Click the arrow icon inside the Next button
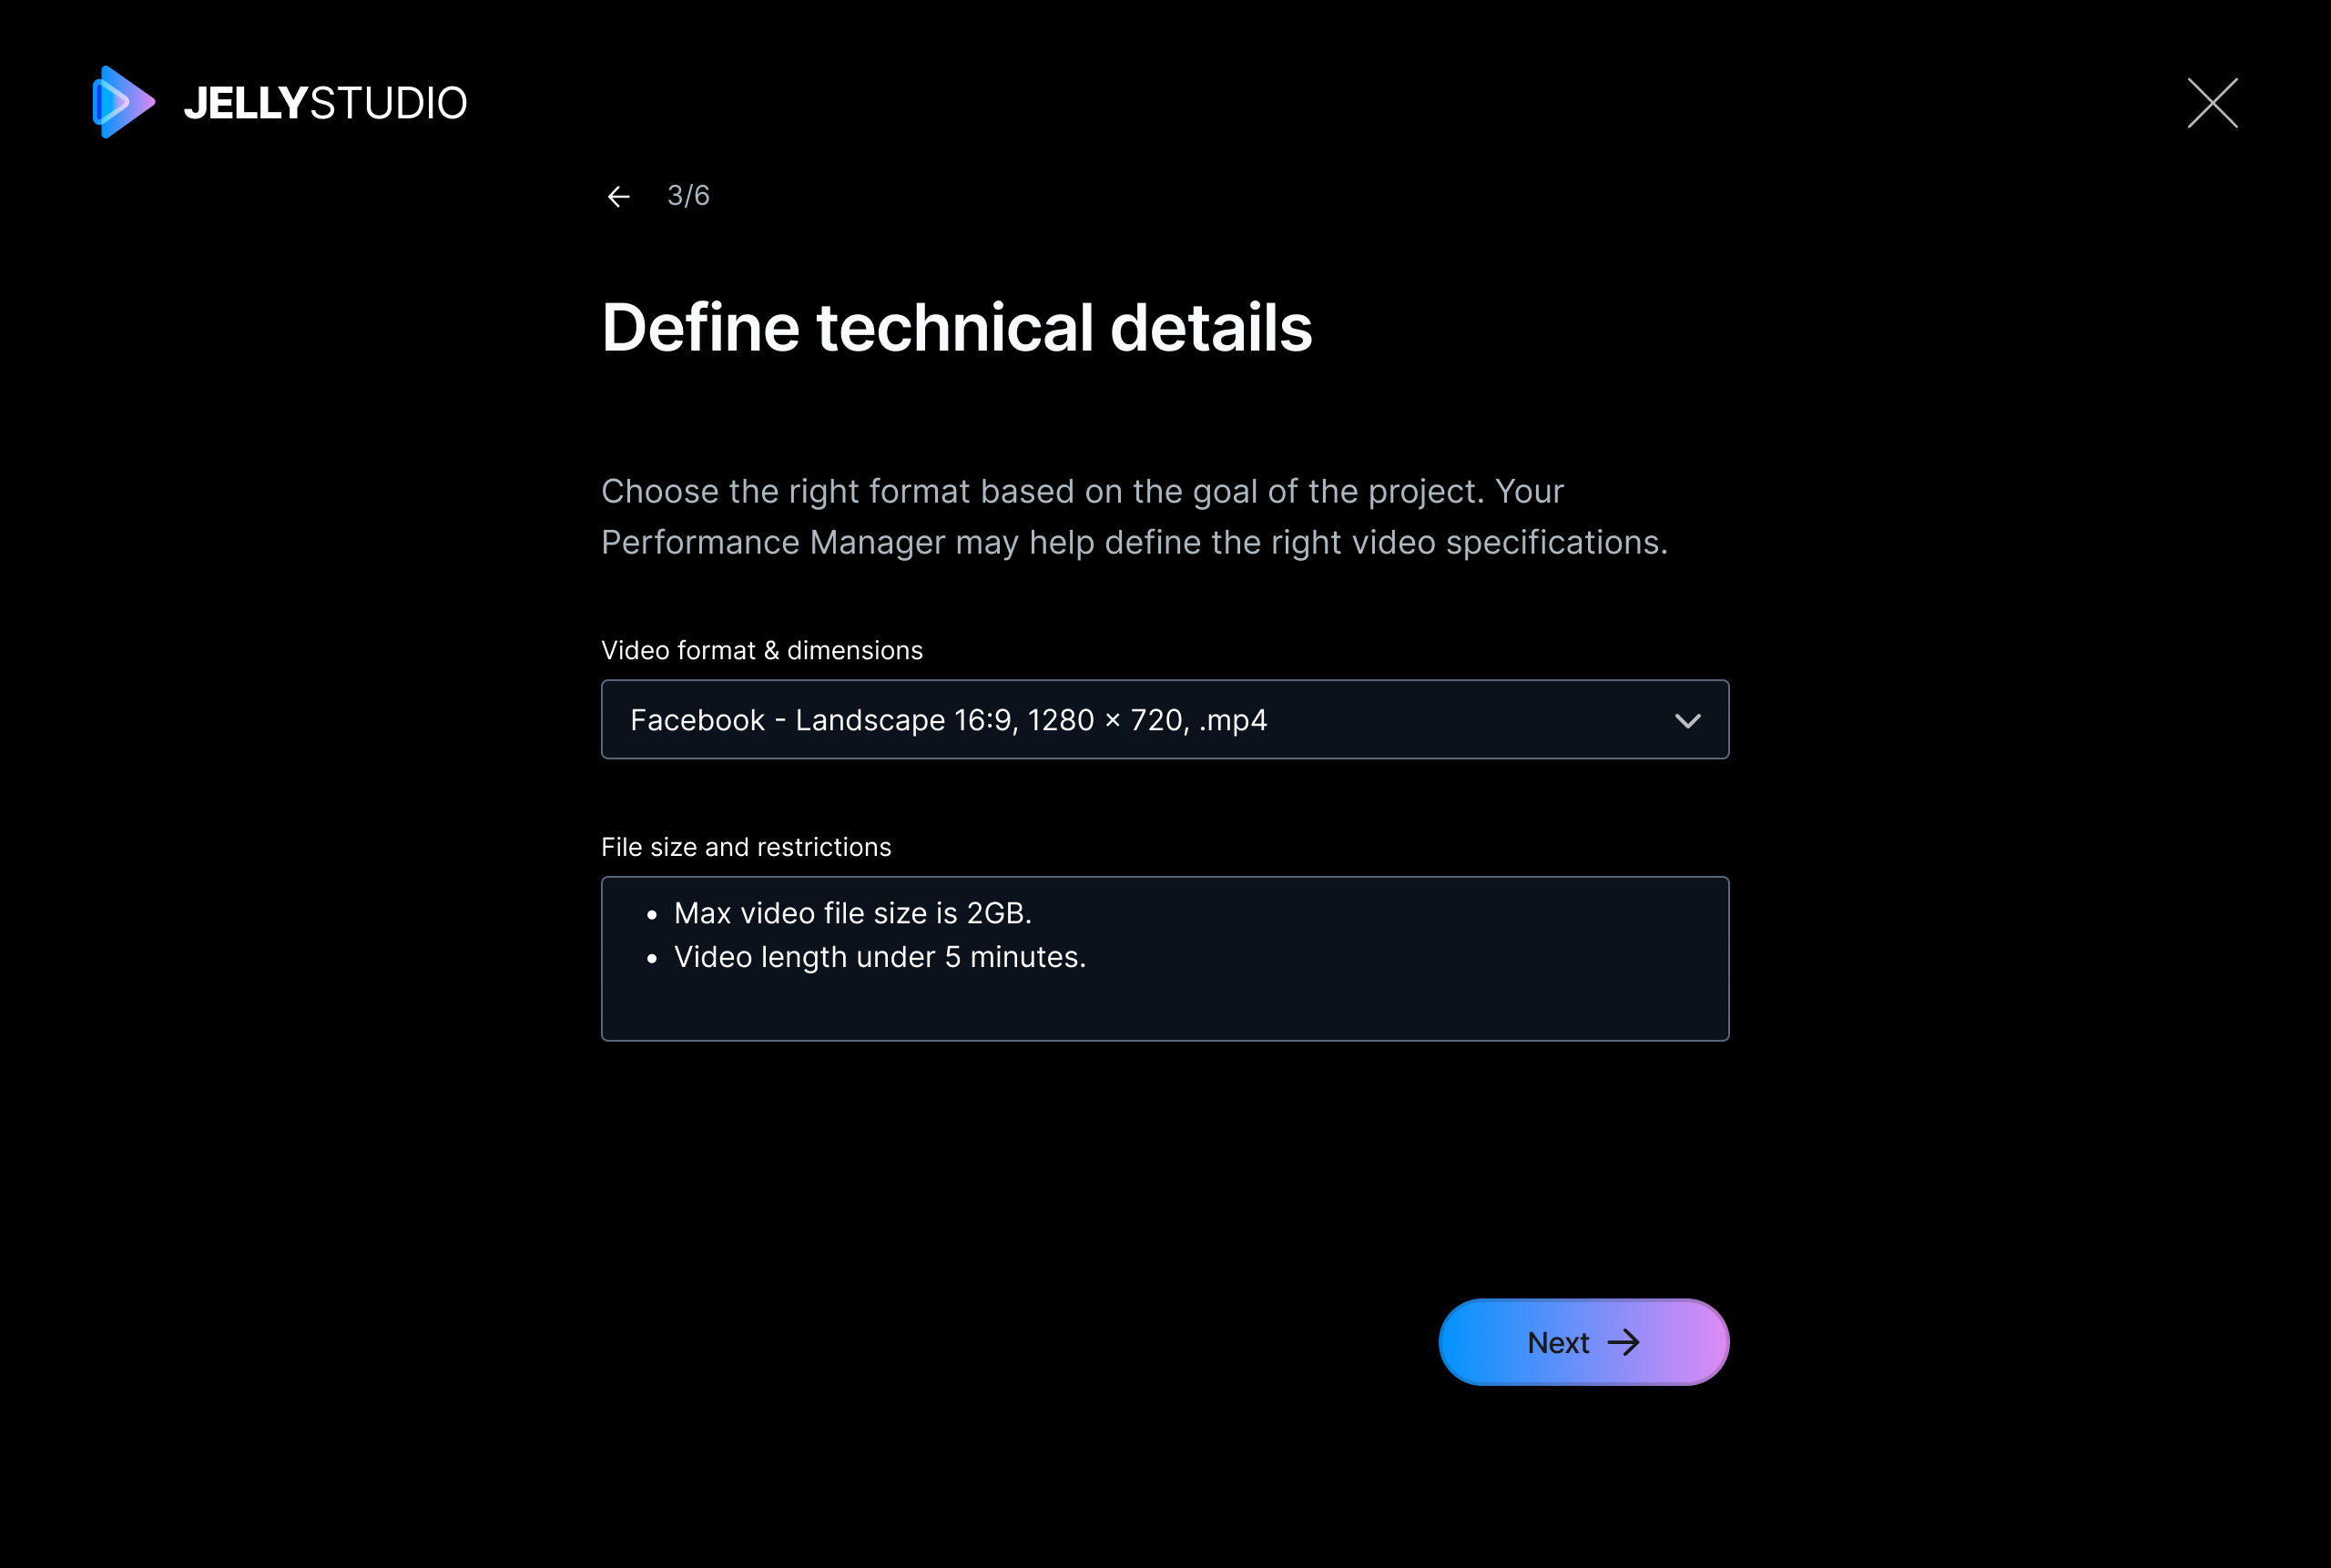The image size is (2331, 1568). [1623, 1342]
